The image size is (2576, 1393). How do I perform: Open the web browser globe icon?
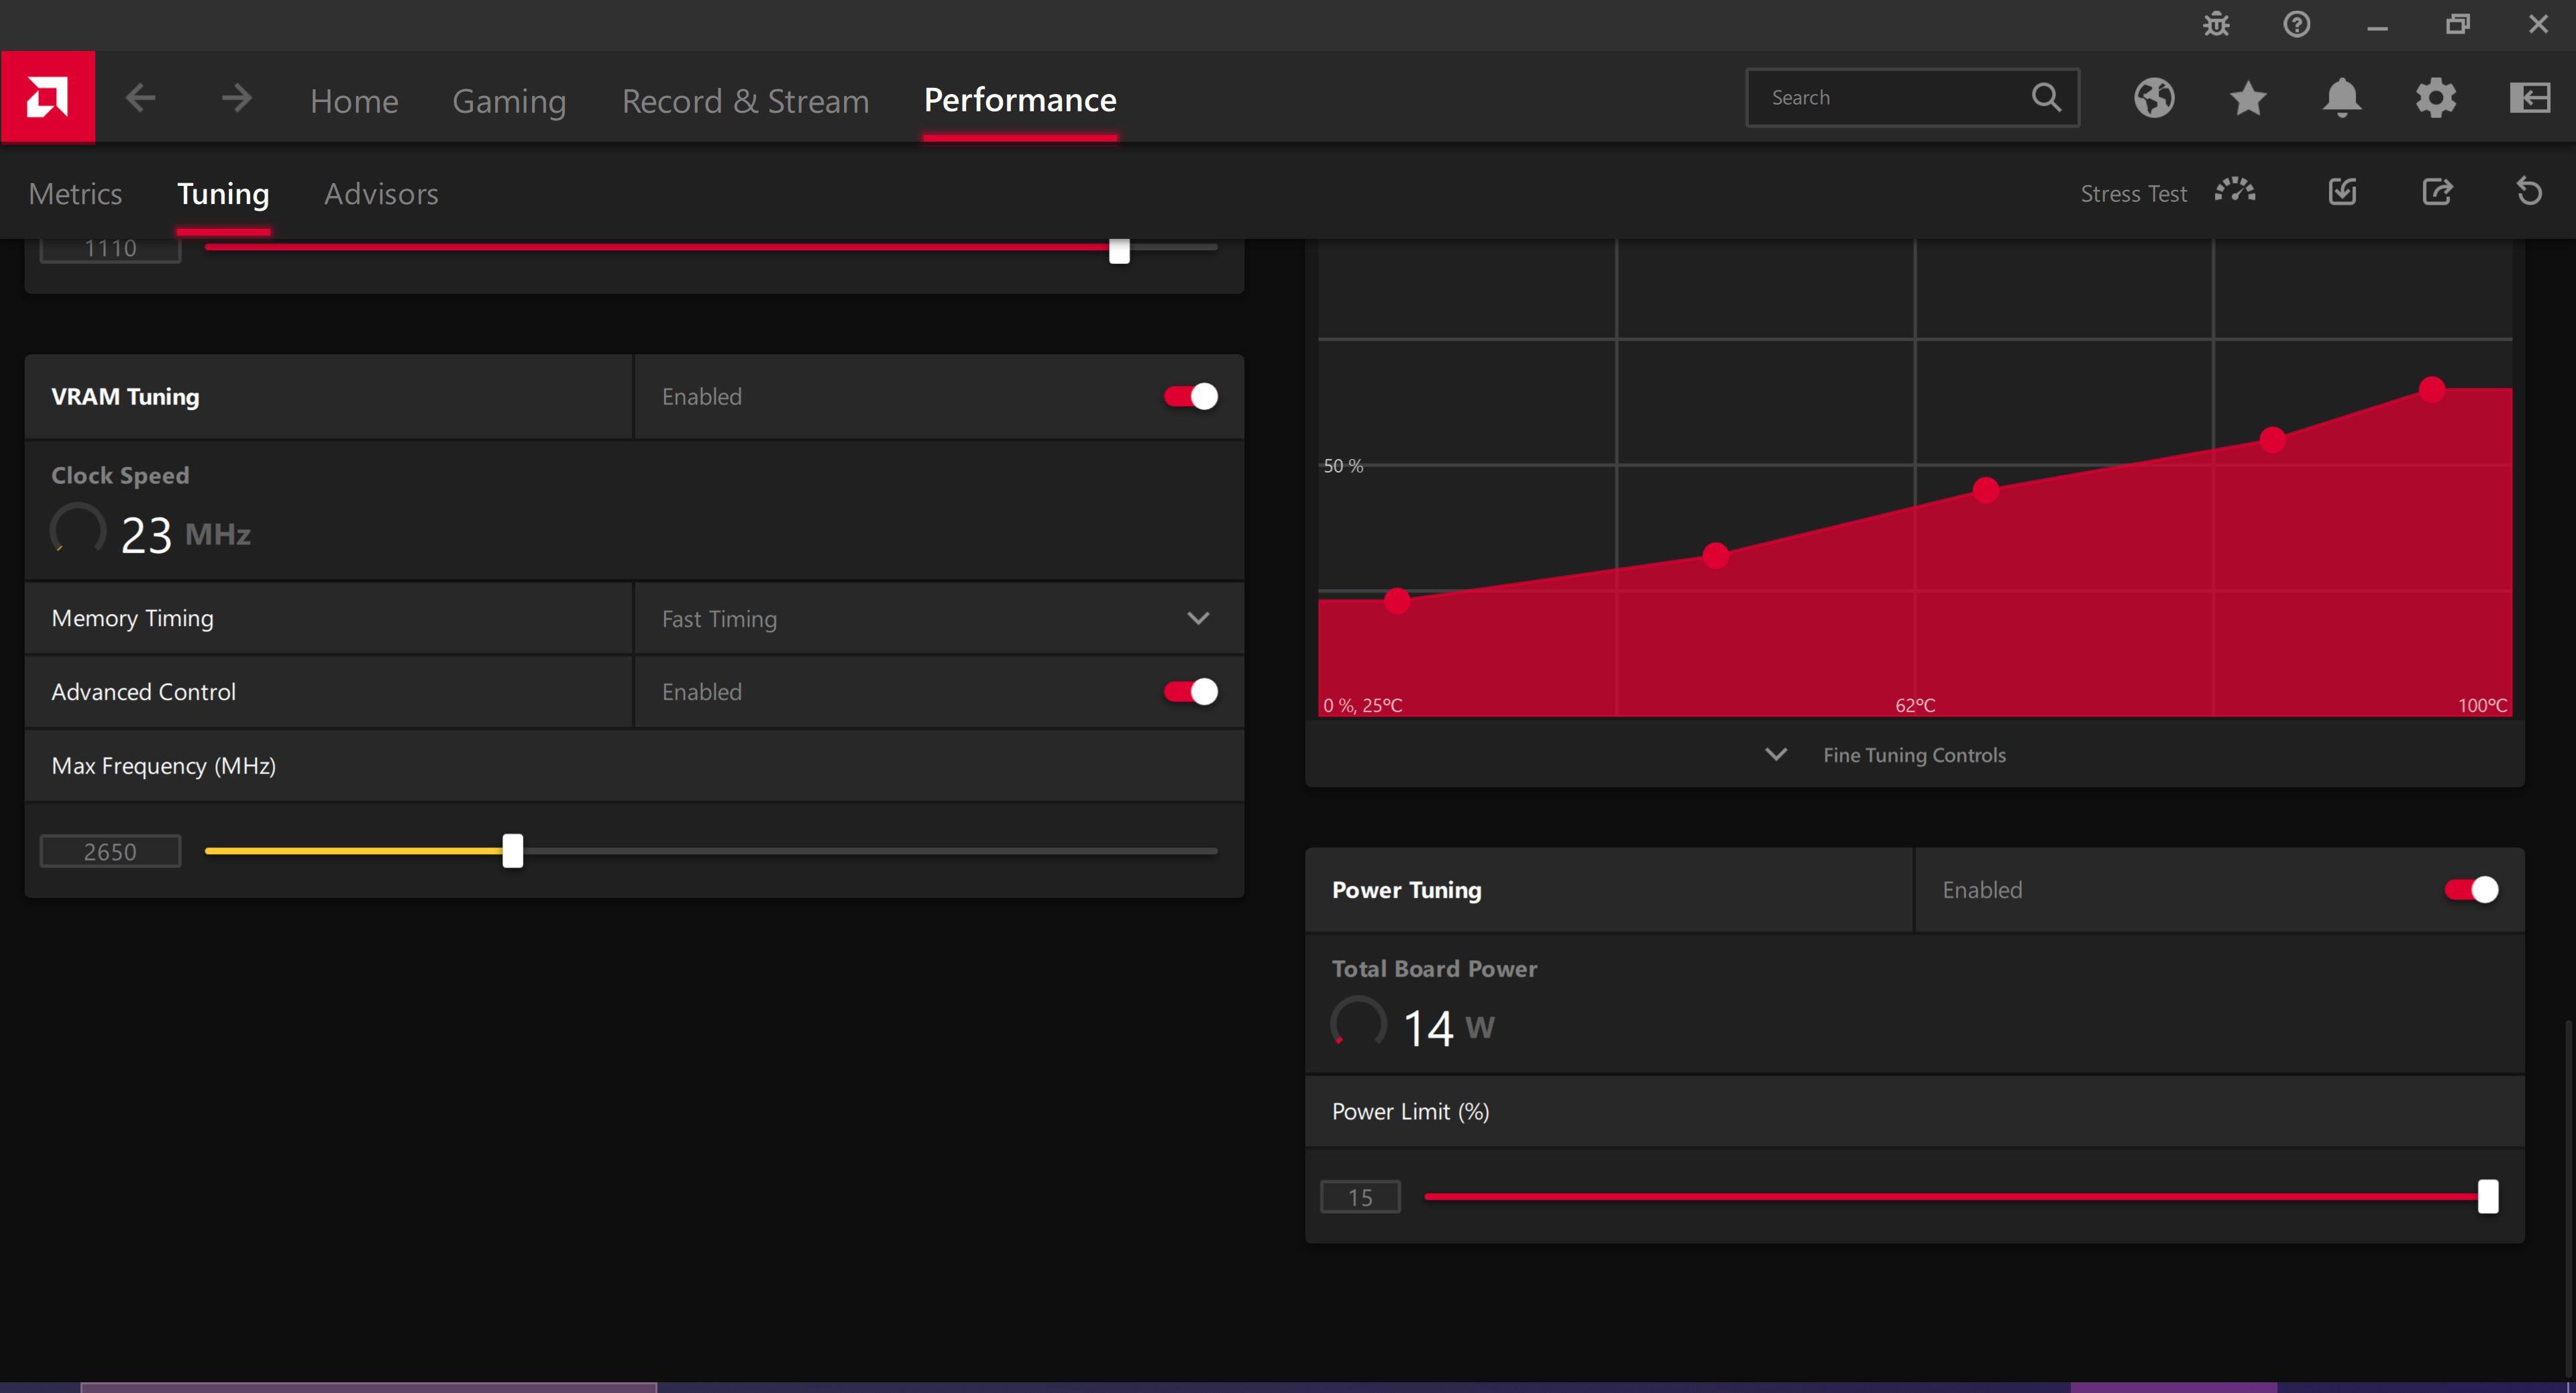click(2154, 98)
